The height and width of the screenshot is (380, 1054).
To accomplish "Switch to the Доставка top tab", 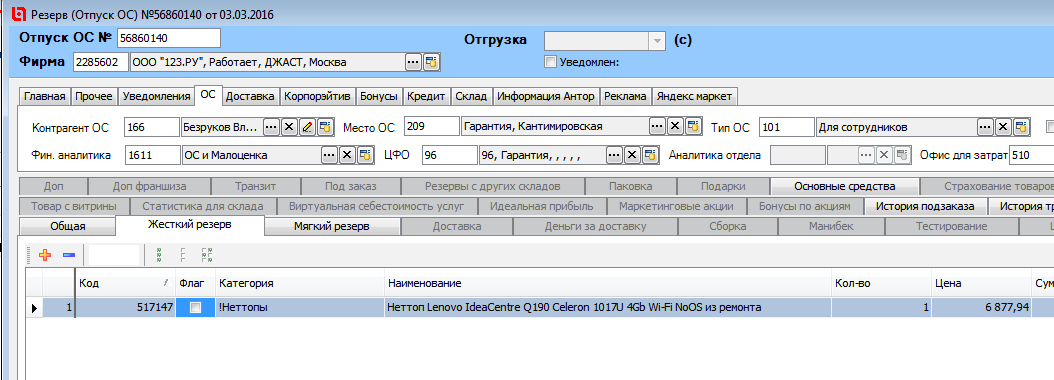I will point(250,96).
